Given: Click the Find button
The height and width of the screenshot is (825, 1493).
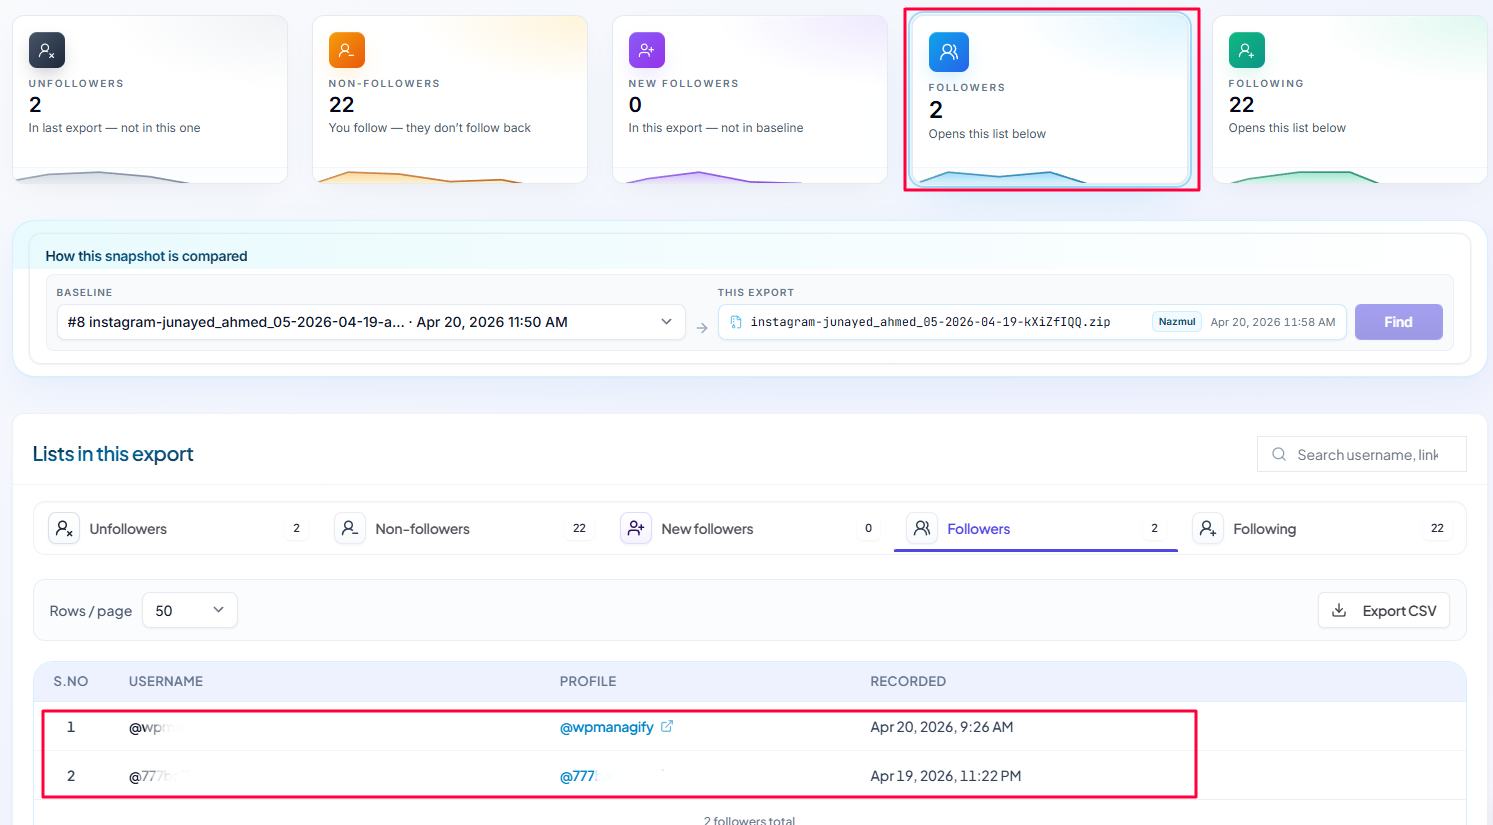Looking at the screenshot, I should coord(1398,322).
